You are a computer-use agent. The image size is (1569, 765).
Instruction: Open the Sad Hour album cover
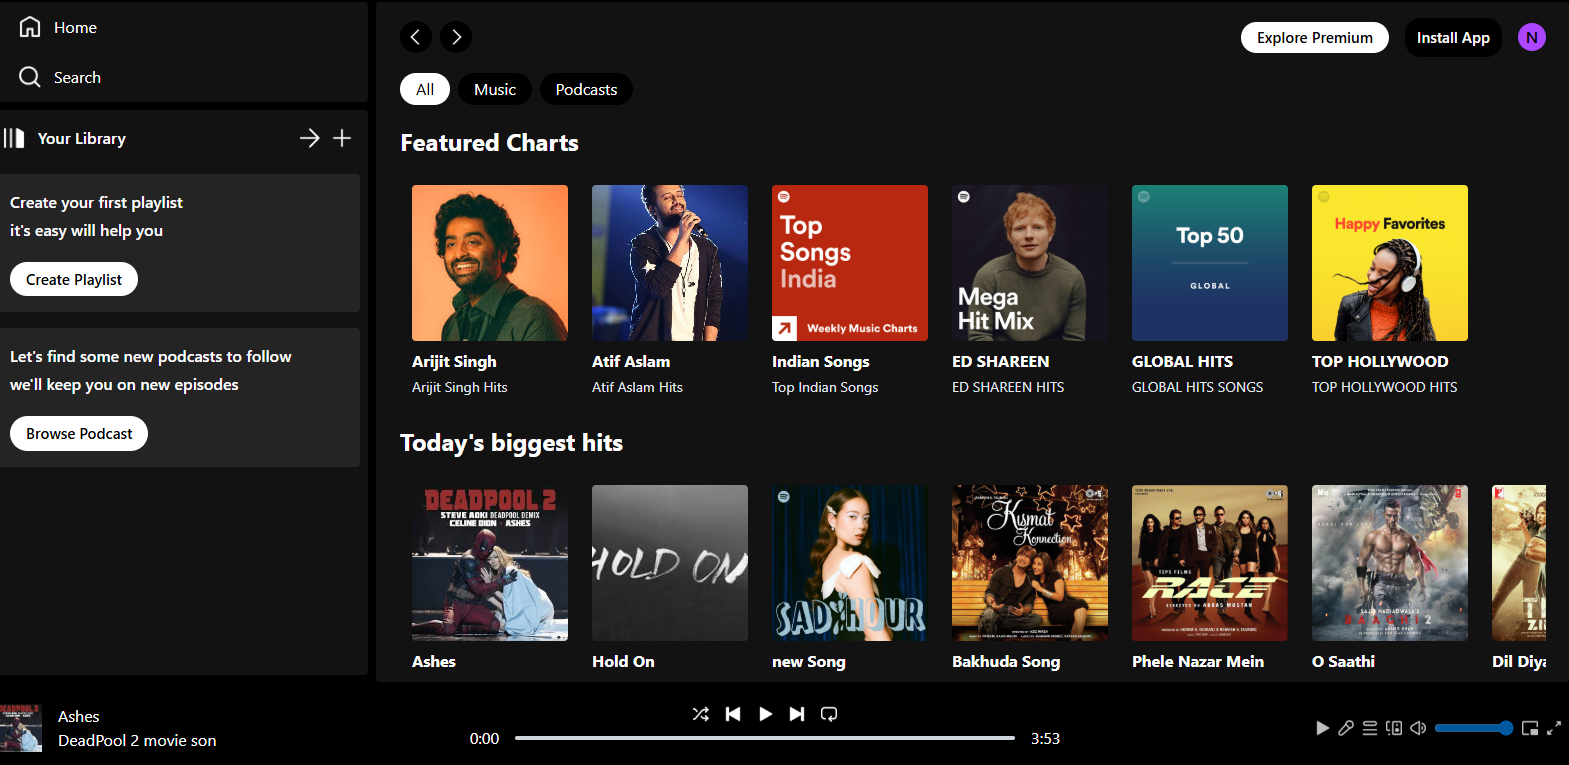(x=850, y=563)
